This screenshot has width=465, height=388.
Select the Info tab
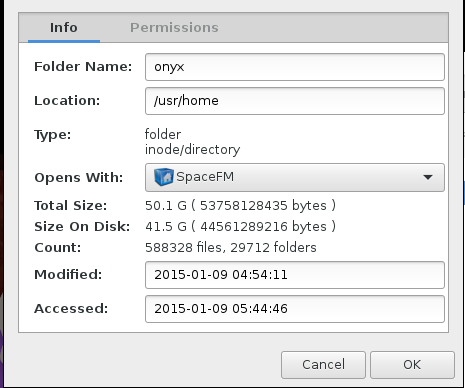pos(64,28)
